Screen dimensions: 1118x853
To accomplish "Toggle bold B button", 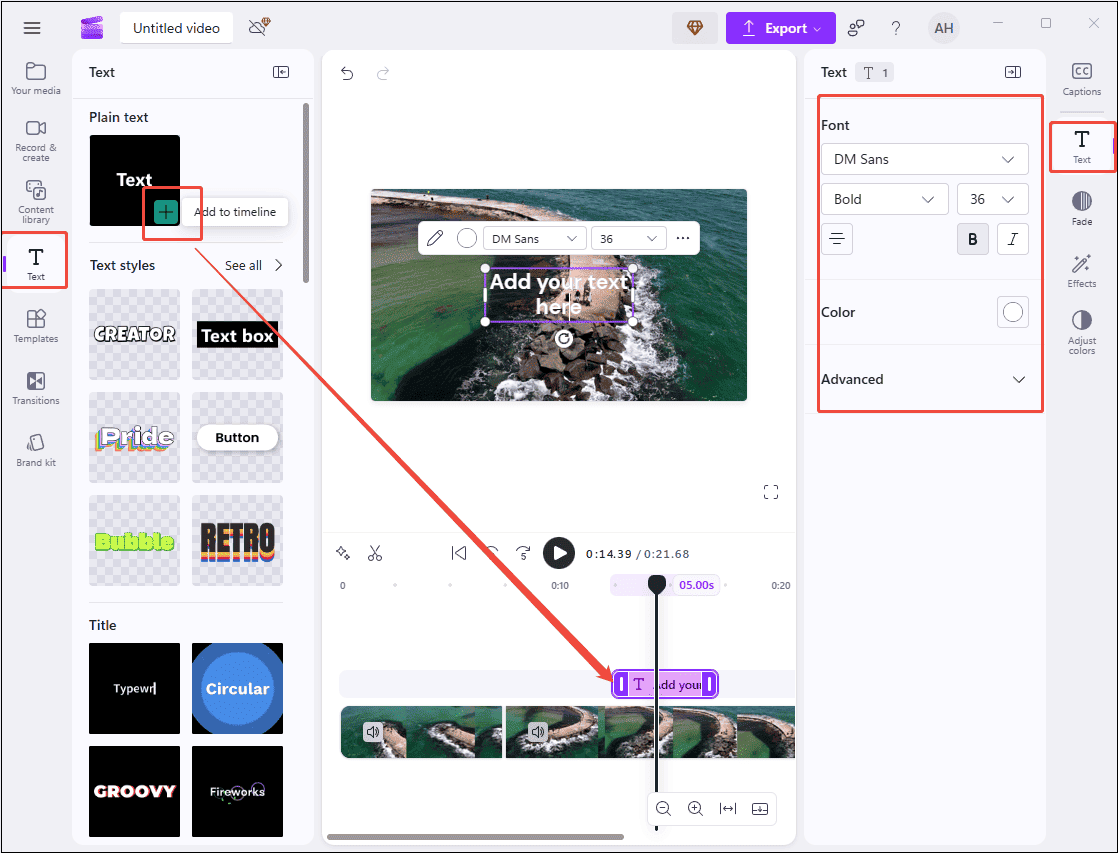I will coord(973,239).
